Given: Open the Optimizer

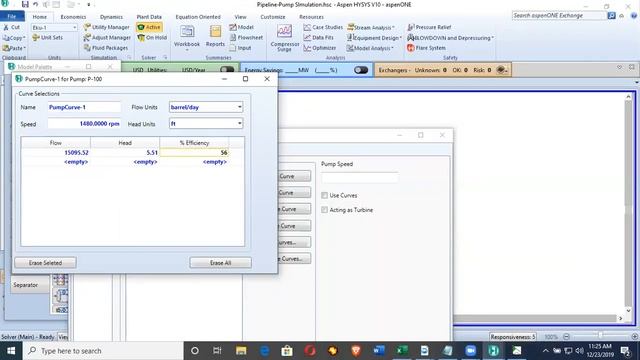Looking at the screenshot, I should coord(320,48).
